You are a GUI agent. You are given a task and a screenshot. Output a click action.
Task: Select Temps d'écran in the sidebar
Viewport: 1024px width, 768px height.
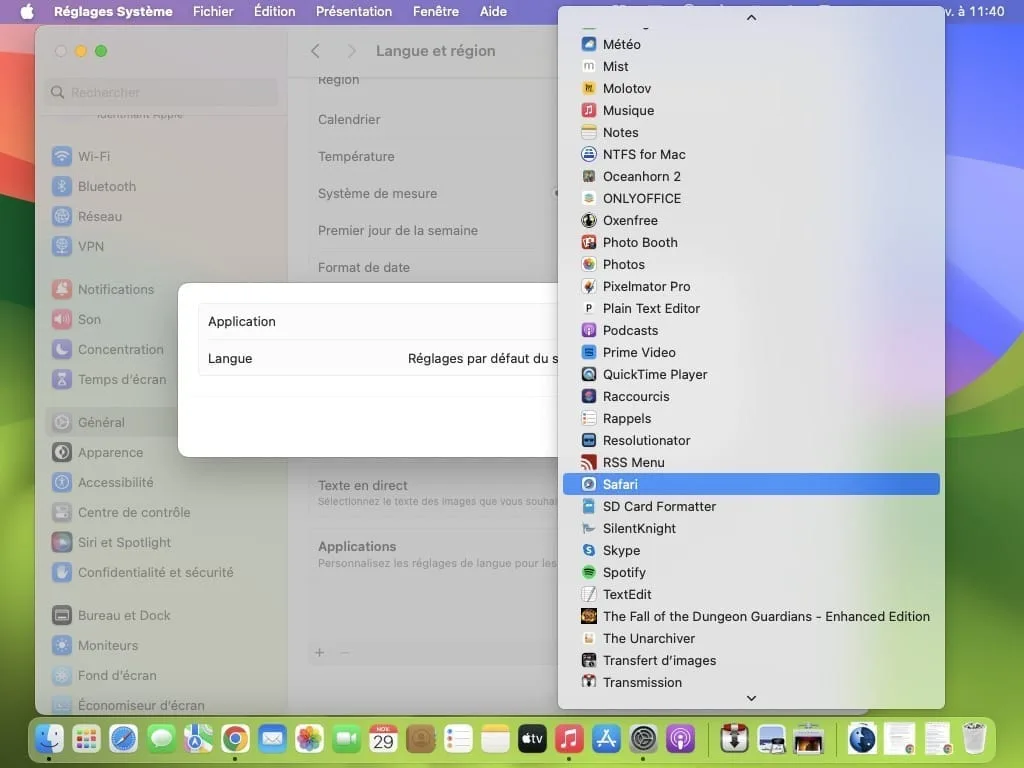[x=118, y=379]
